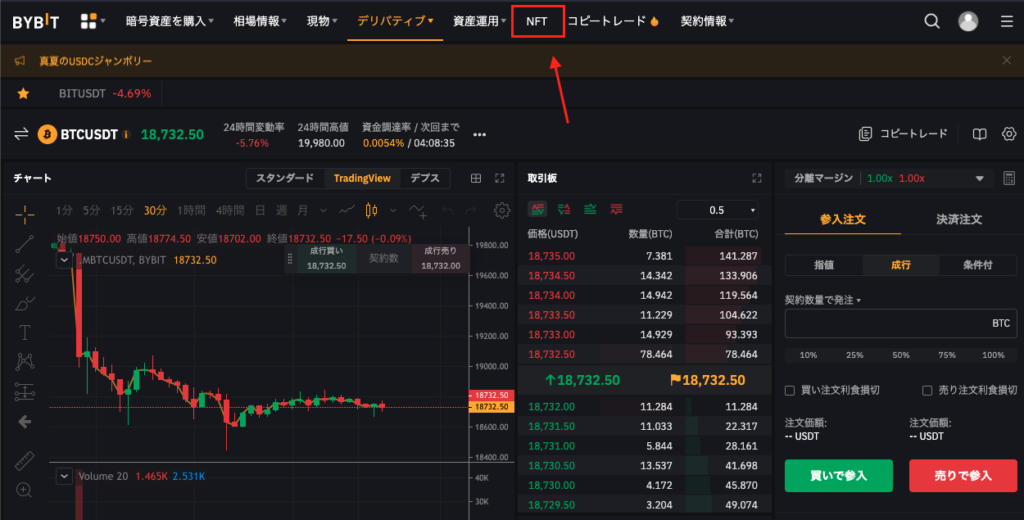Open the 契約情報 menu
Screen dimensions: 1024x520
tap(707, 22)
